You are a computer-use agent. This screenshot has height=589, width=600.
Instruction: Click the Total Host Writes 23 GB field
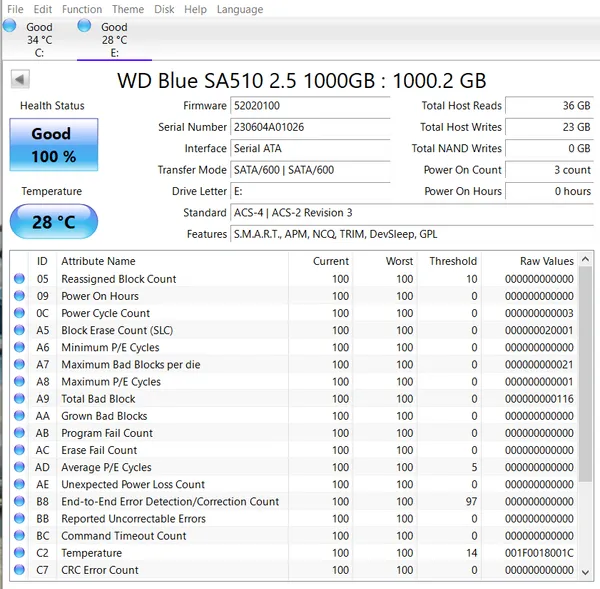tap(549, 127)
